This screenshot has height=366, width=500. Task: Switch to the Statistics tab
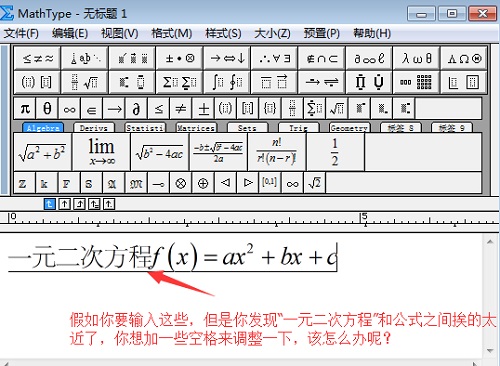145,128
